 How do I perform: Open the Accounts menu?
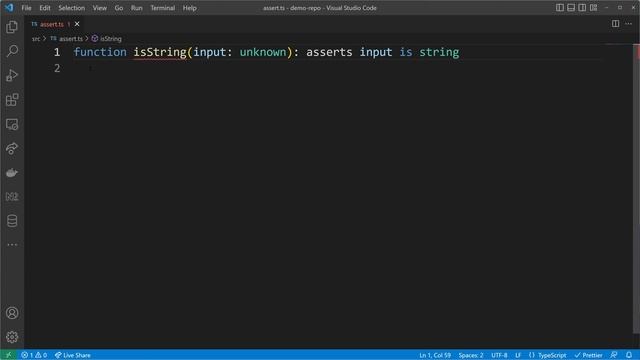click(12, 313)
